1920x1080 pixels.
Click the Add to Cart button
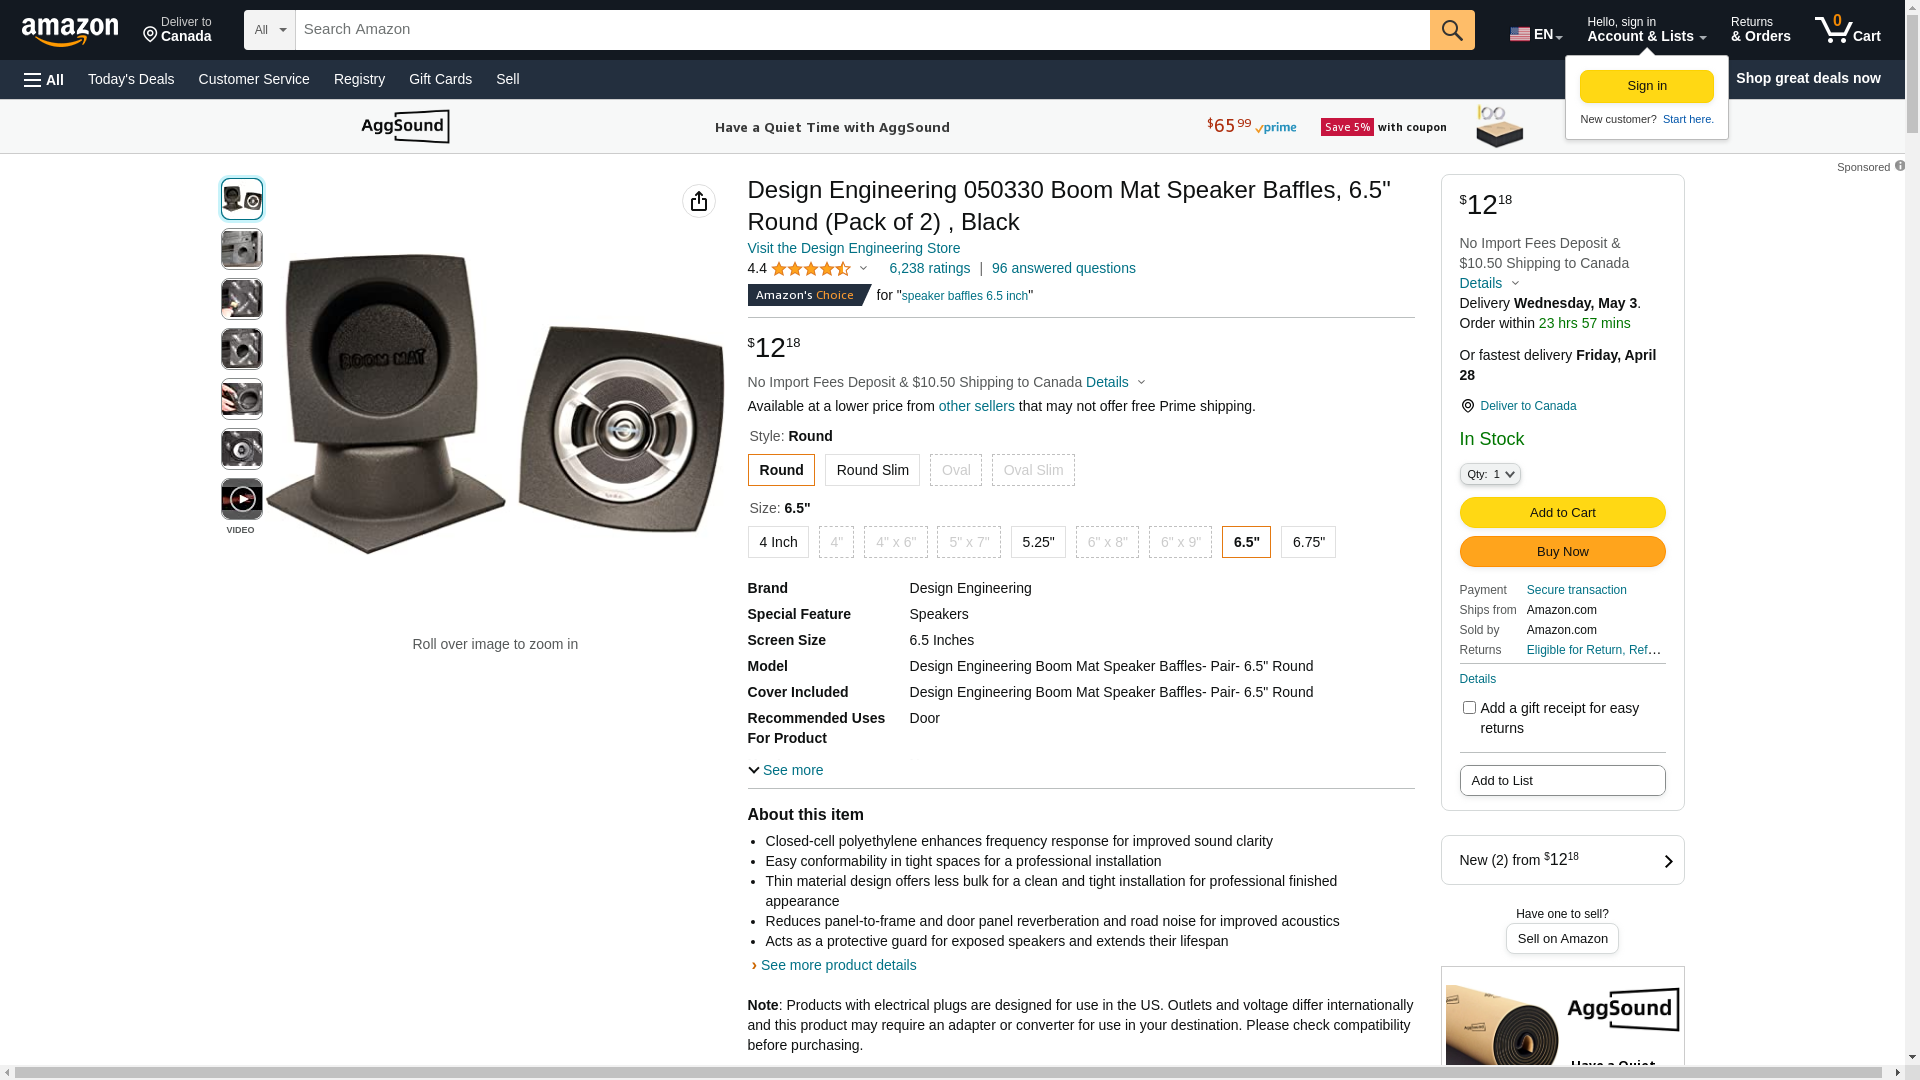click(1562, 513)
